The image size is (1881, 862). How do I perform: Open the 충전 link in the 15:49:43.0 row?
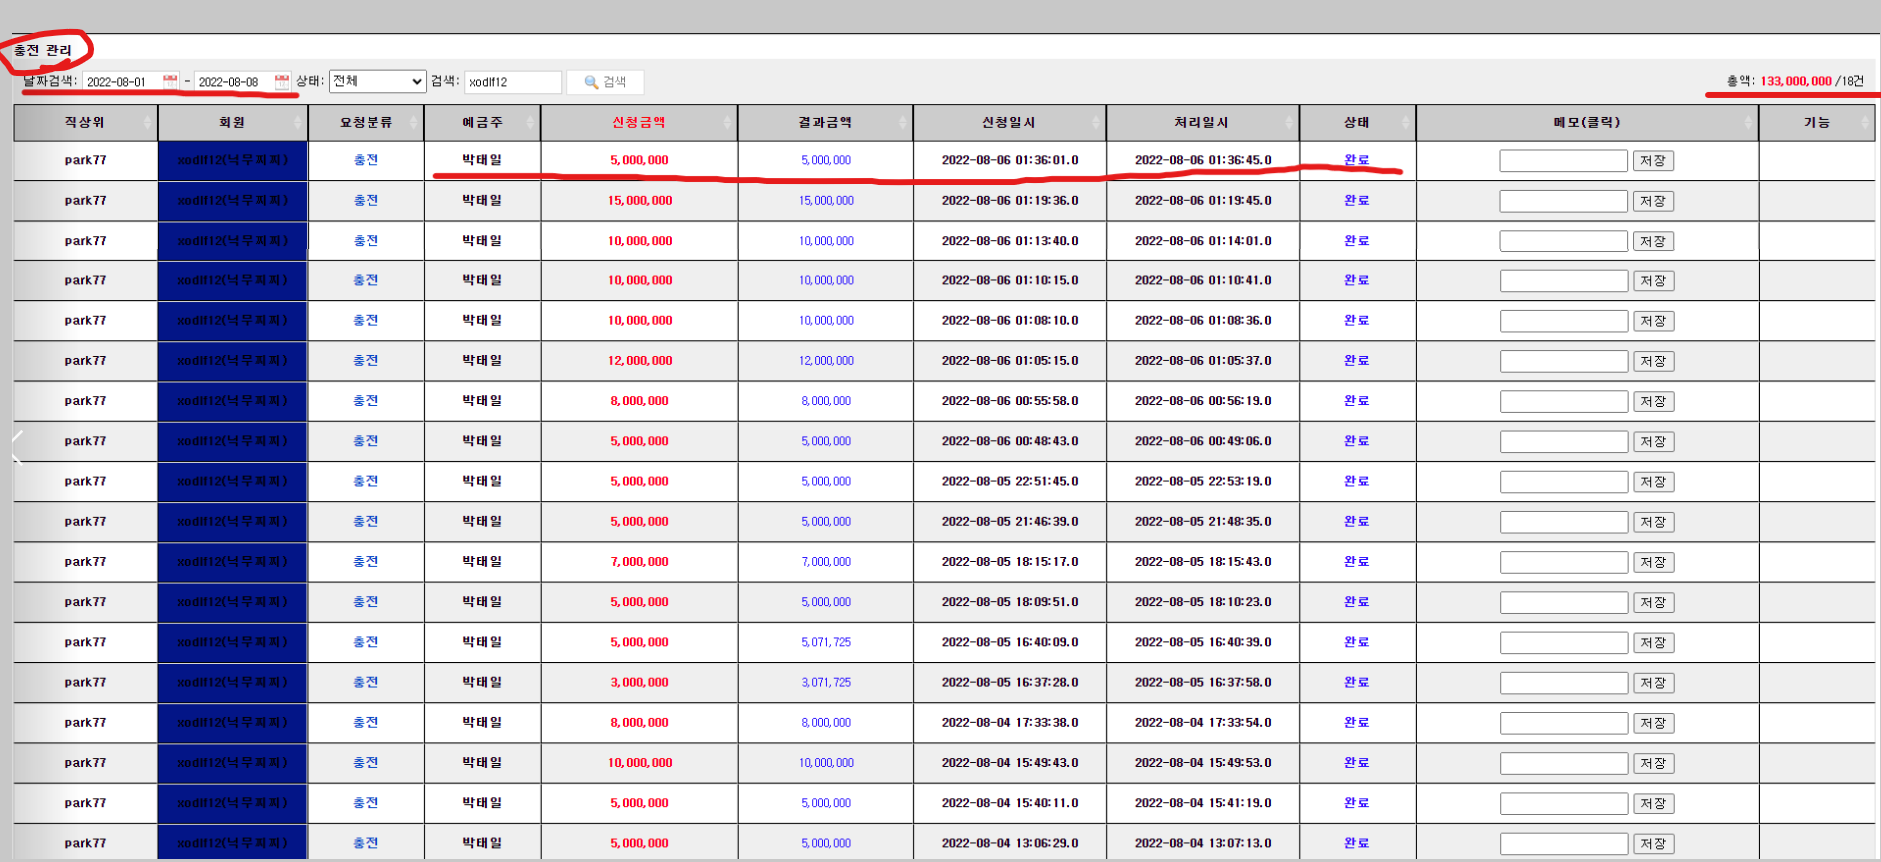366,762
